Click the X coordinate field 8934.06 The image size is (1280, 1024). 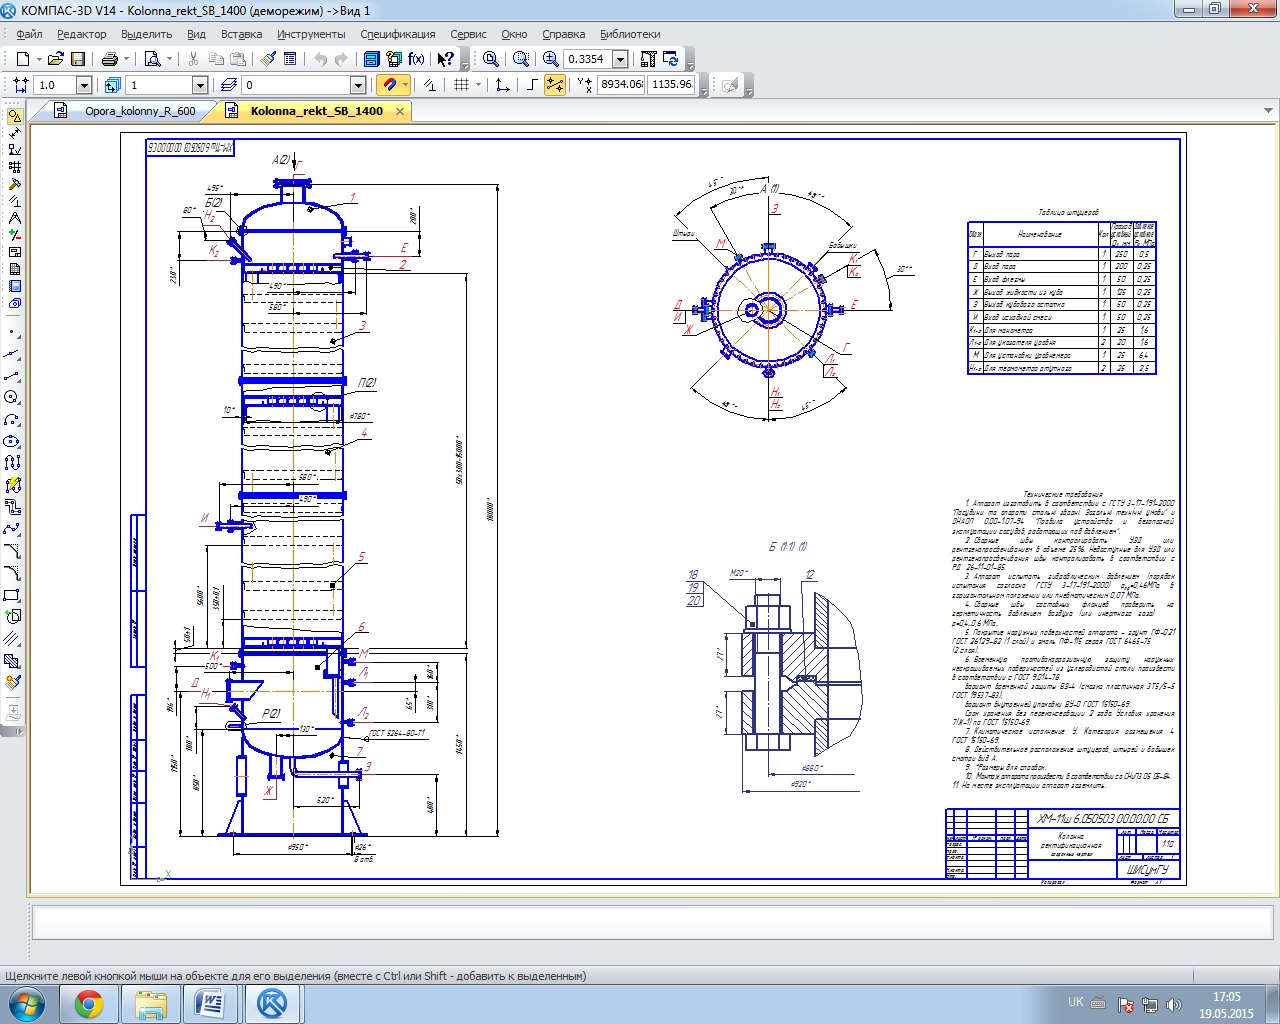coord(621,85)
